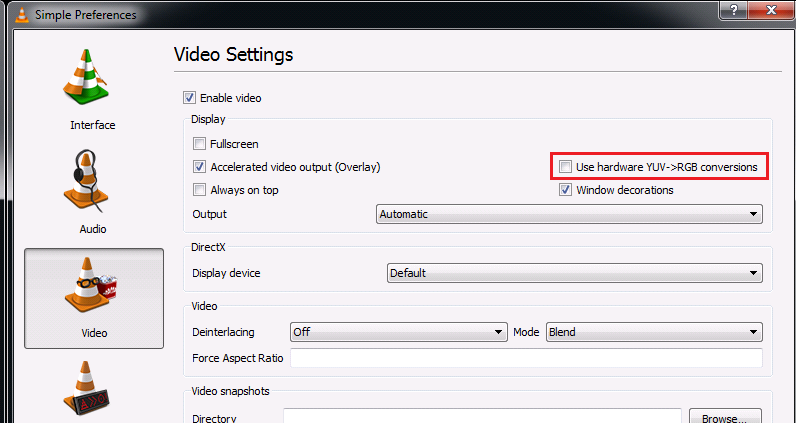Click the Force Aspect Ratio text field
This screenshot has height=423, width=796.
(526, 358)
